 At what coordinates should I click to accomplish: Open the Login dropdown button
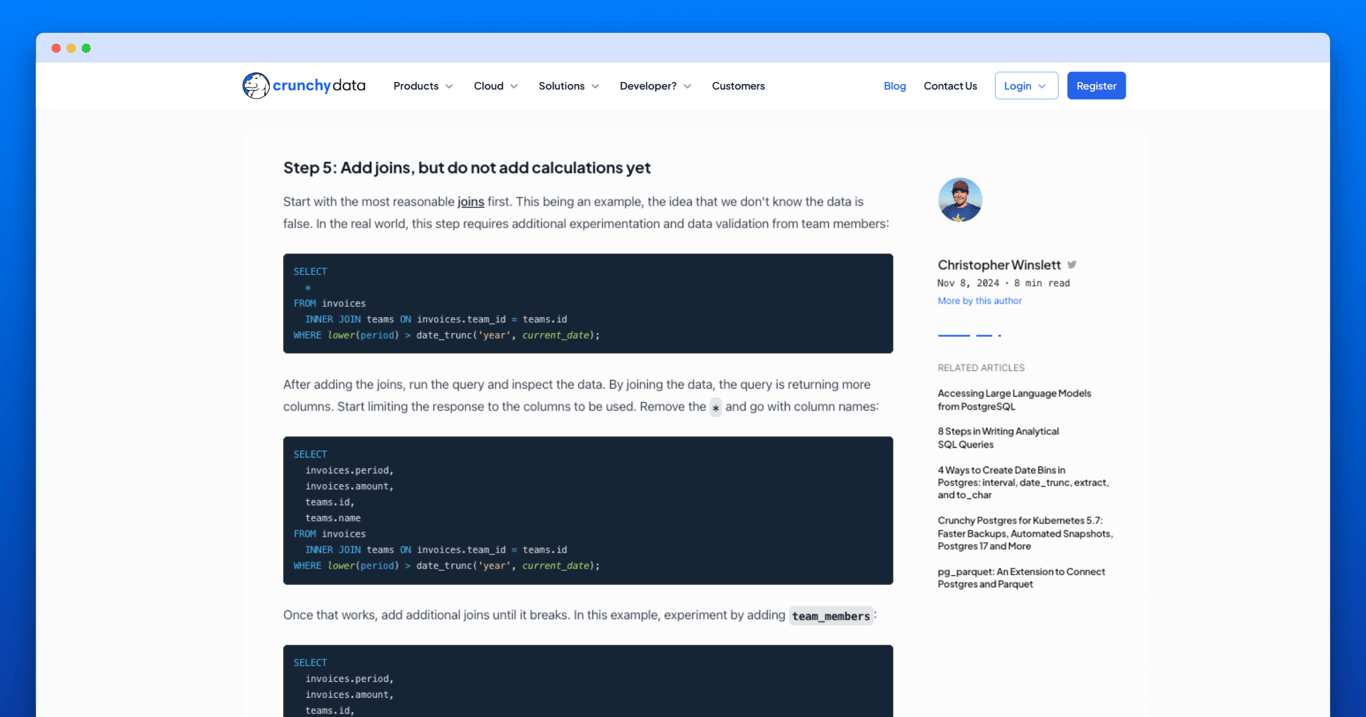(1026, 86)
